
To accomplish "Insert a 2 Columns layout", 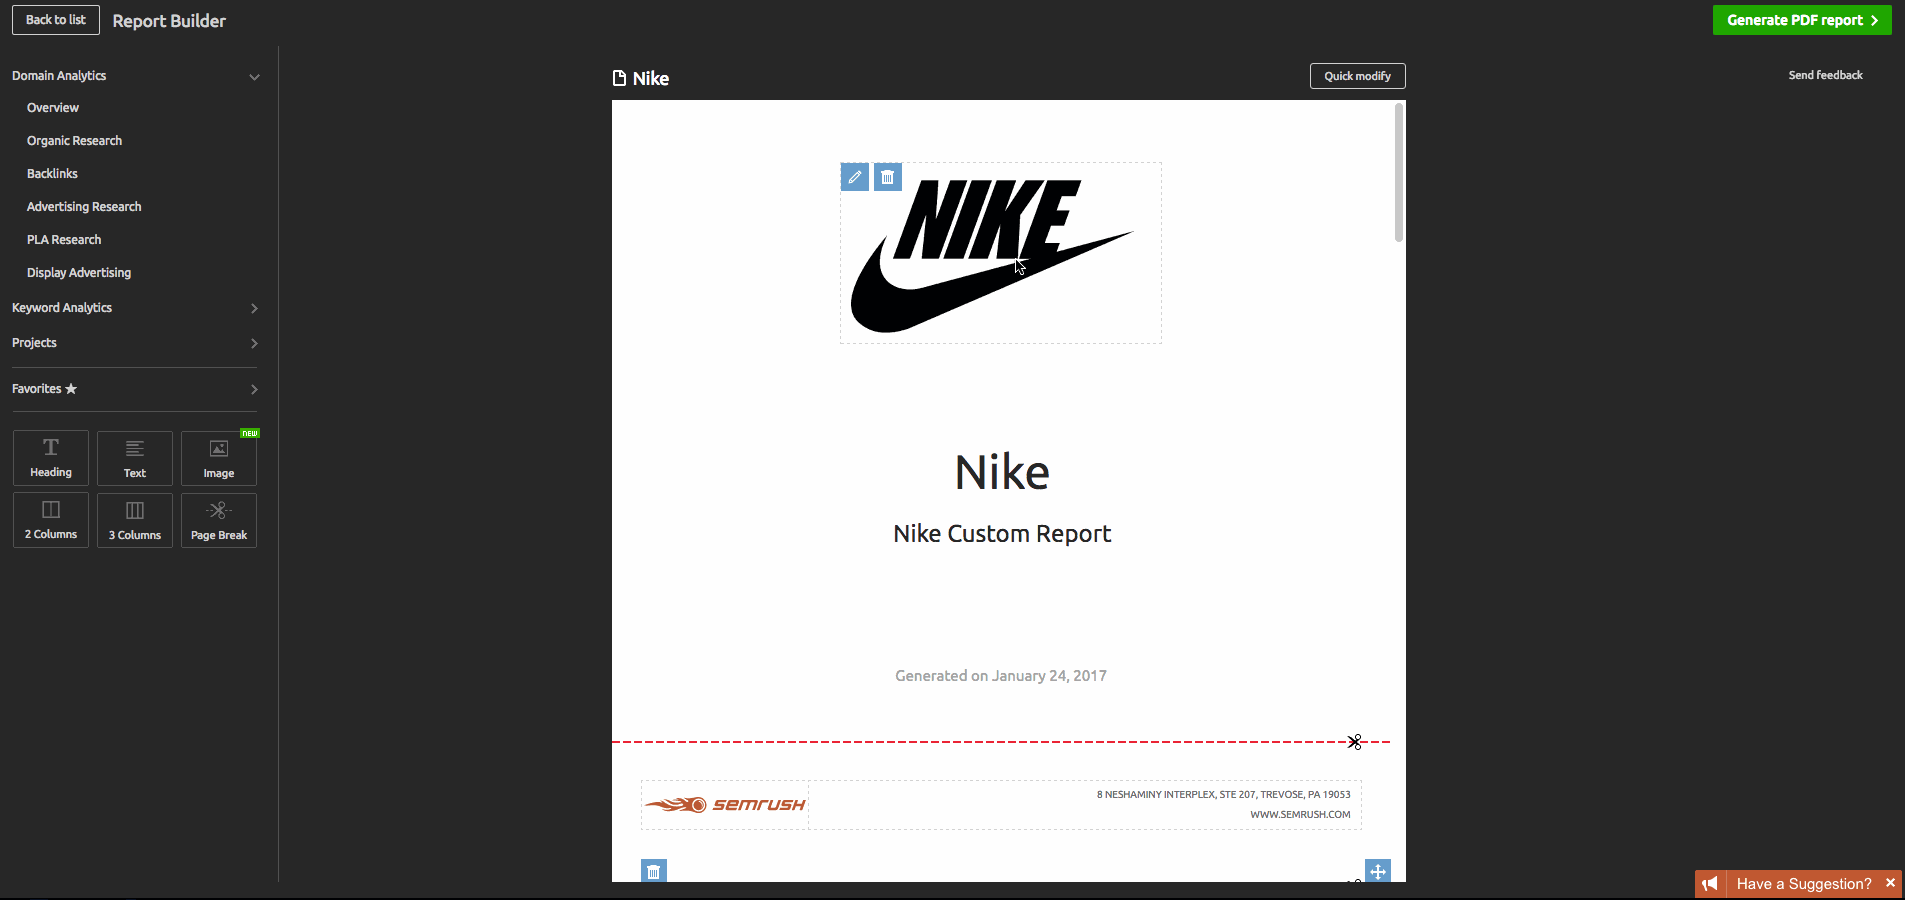I will coord(51,520).
